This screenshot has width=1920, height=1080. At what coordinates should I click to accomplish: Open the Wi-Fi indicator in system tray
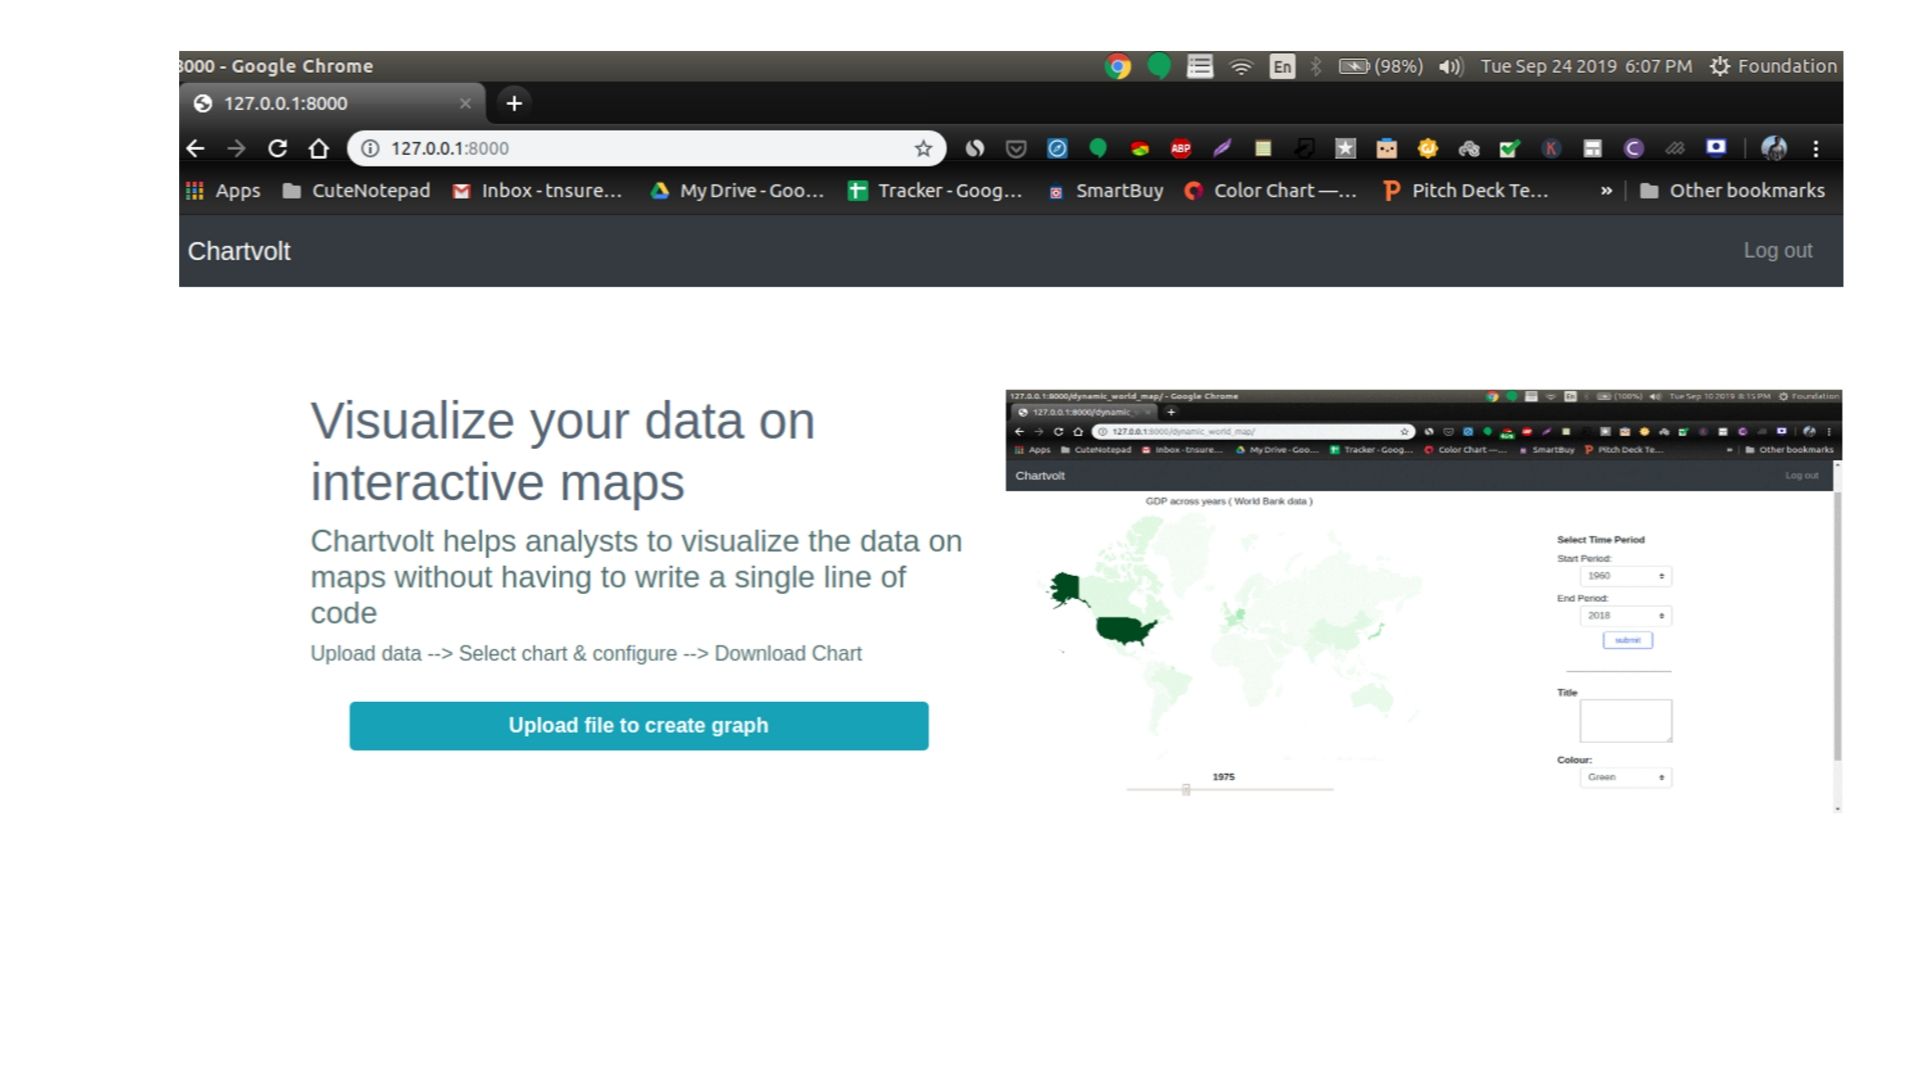1241,67
